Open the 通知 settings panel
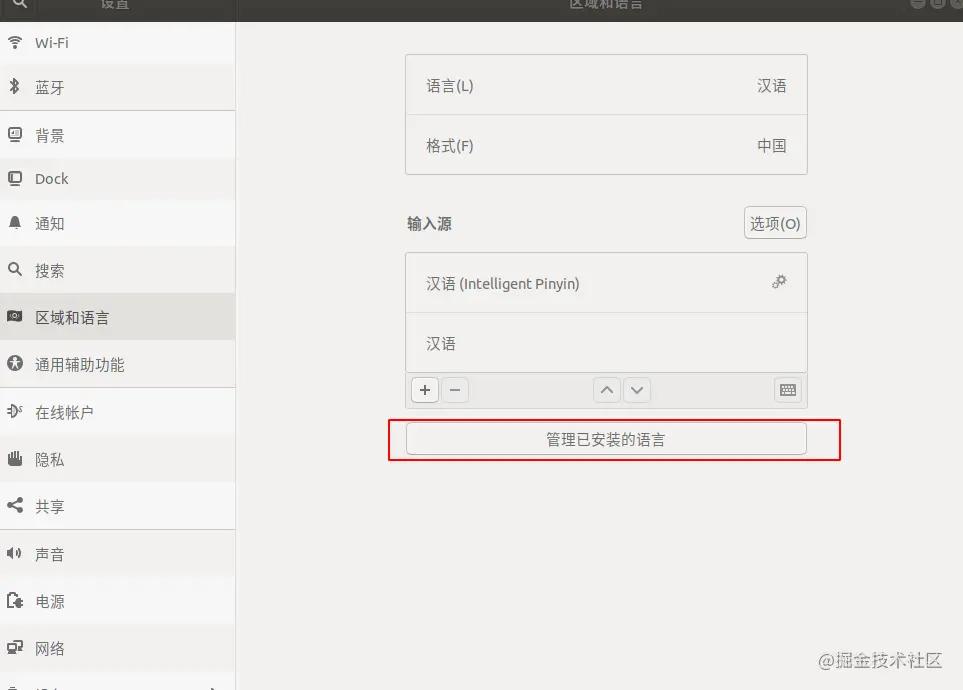963x690 pixels. point(117,224)
